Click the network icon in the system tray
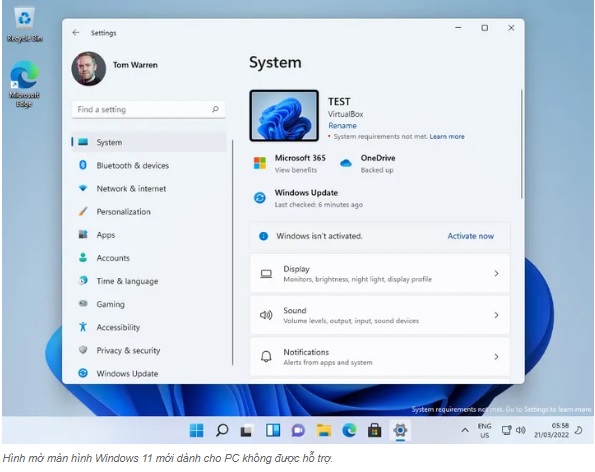 click(506, 430)
